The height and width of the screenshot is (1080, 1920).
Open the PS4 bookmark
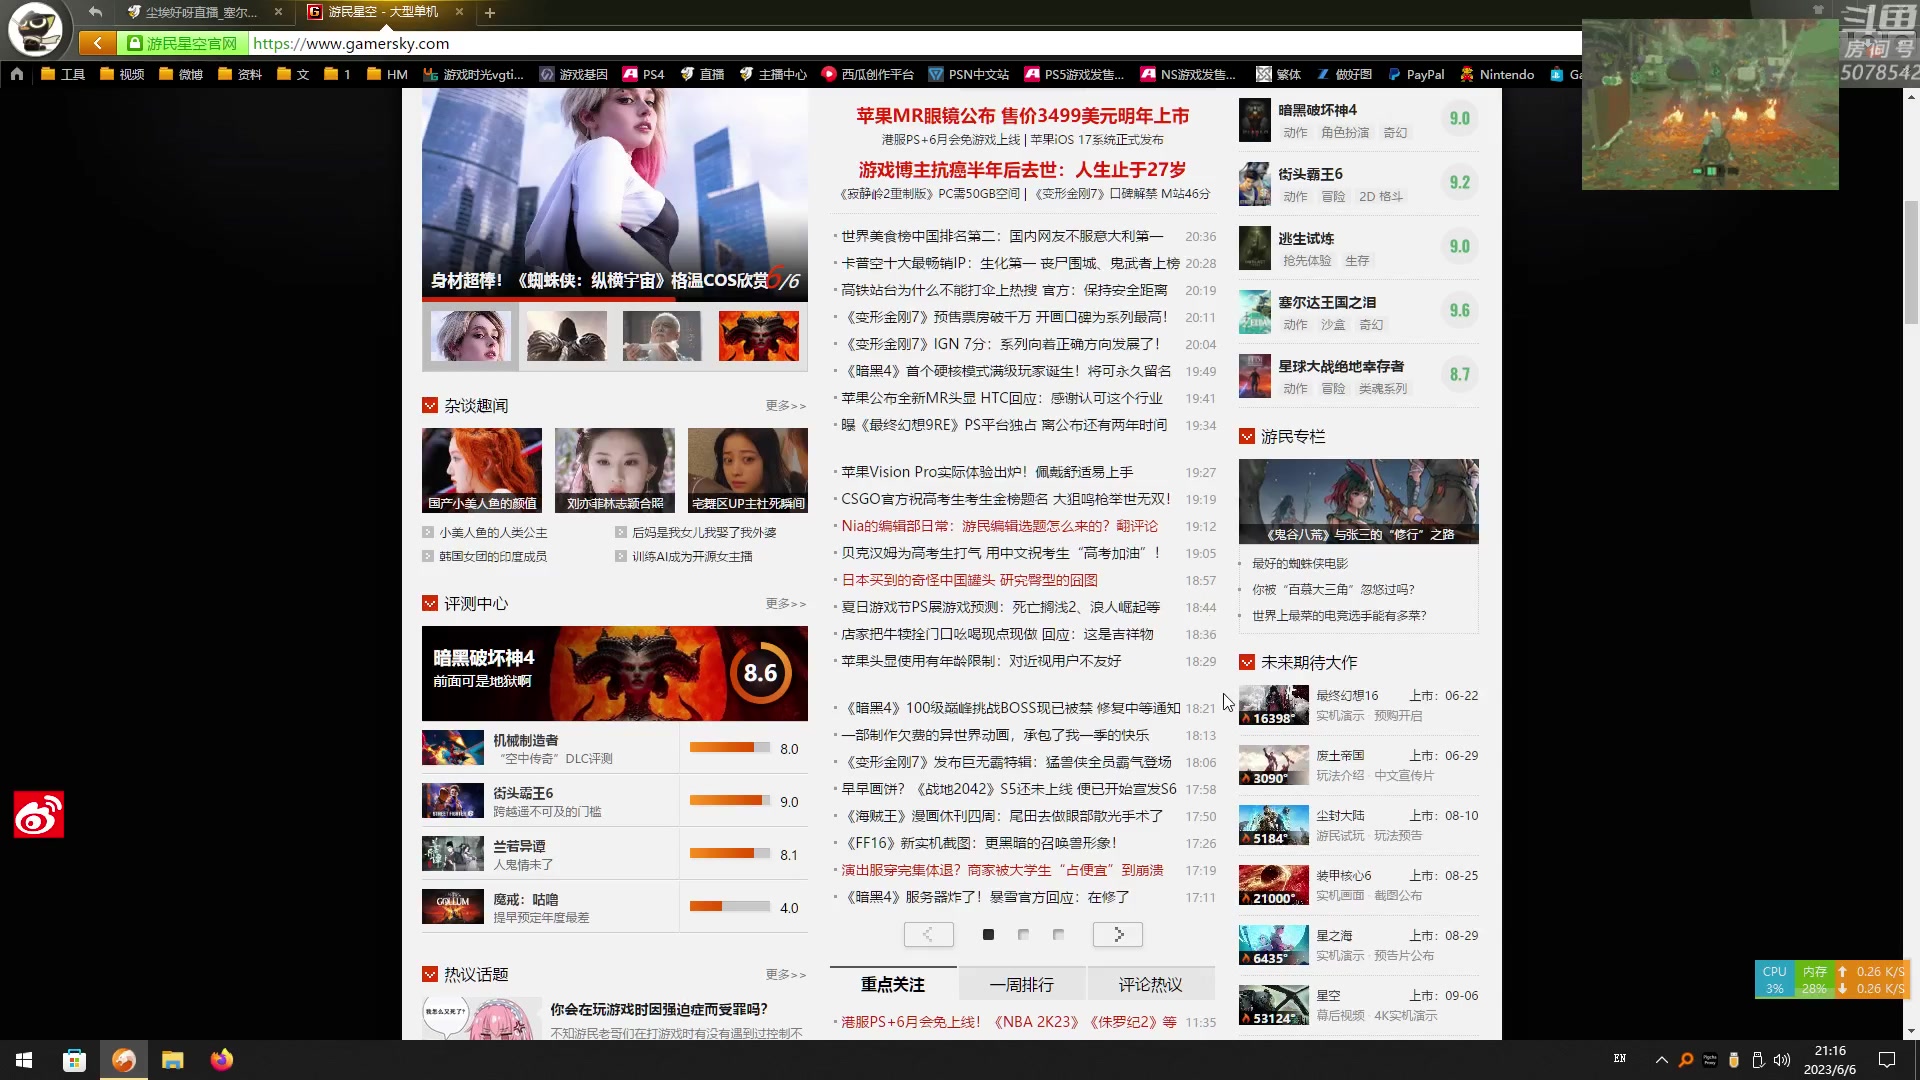643,74
